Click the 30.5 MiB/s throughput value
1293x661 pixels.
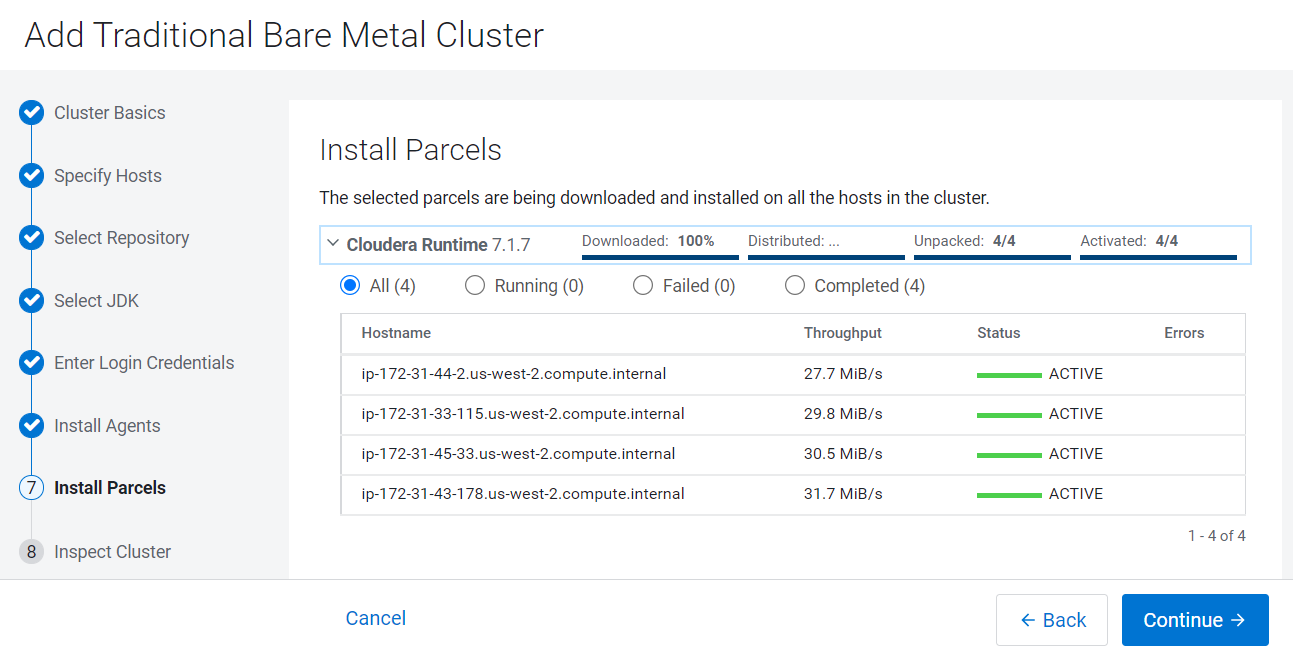point(843,454)
